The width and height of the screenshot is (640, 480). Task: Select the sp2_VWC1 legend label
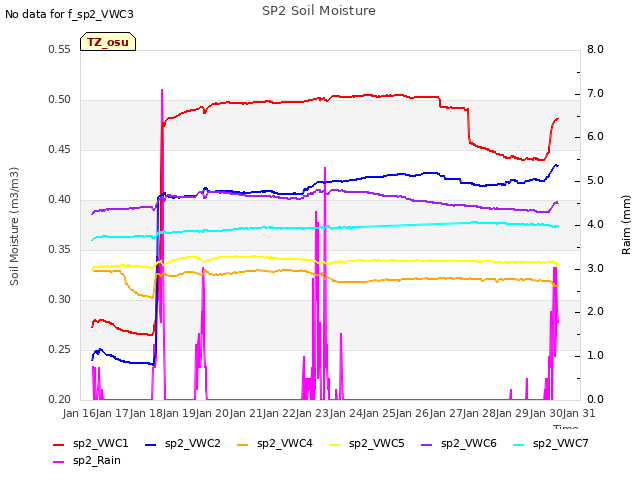tap(100, 444)
